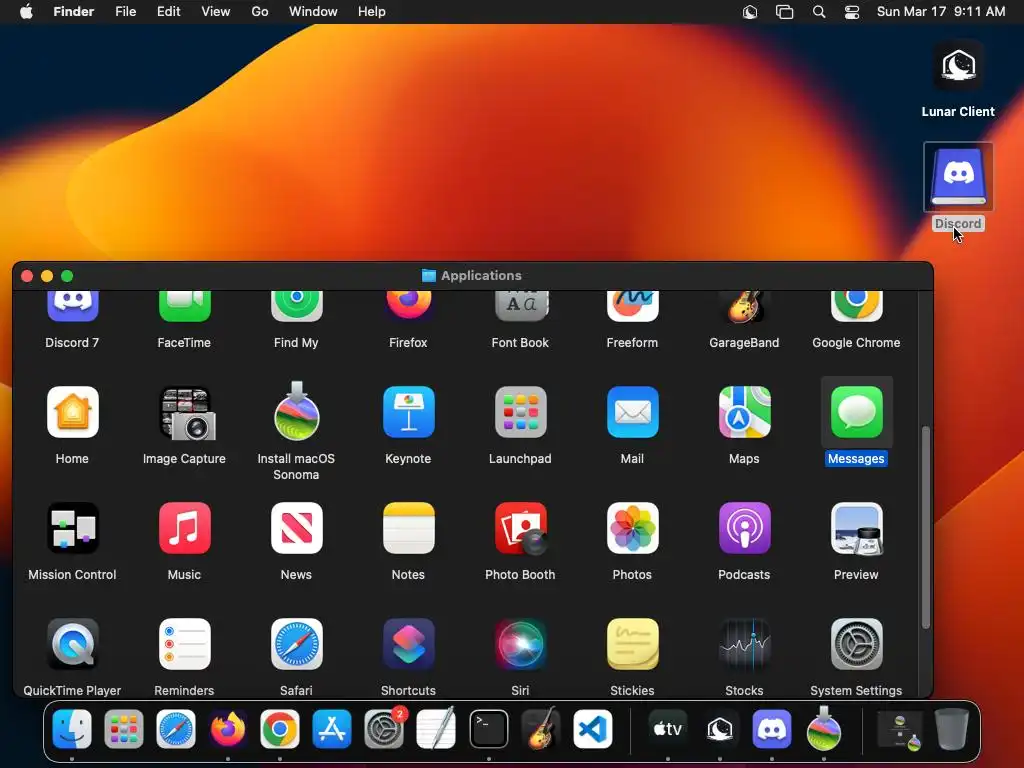Select Safari in the Applications folder

[x=296, y=645]
